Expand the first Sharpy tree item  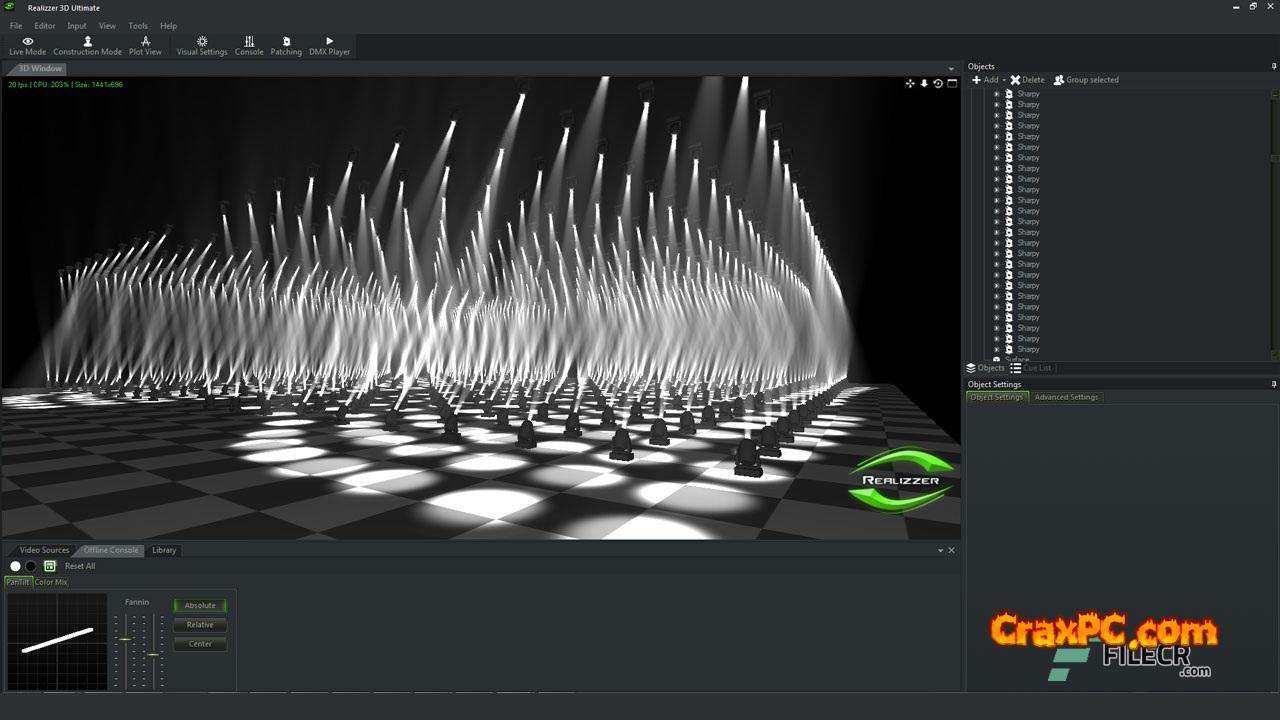[996, 94]
